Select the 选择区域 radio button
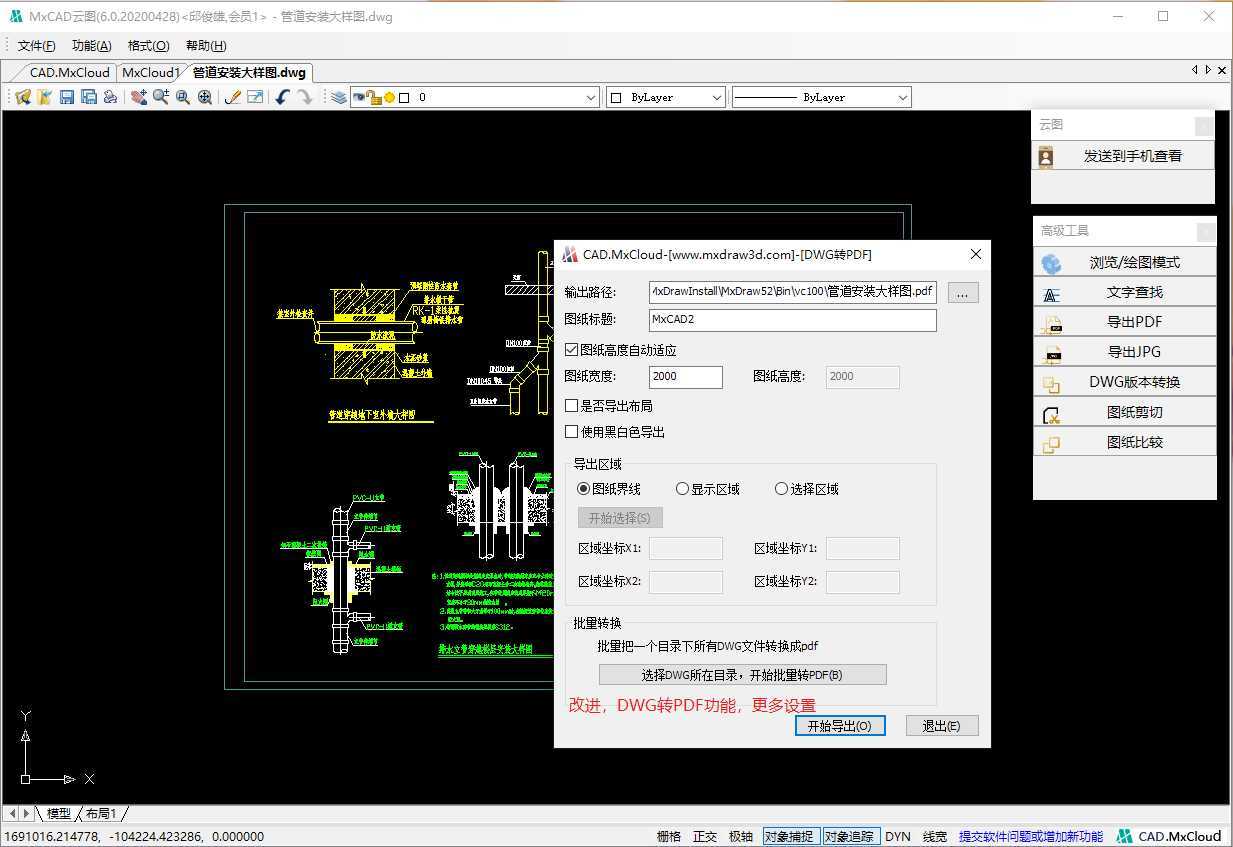Viewport: 1233px width, 847px height. tap(782, 489)
